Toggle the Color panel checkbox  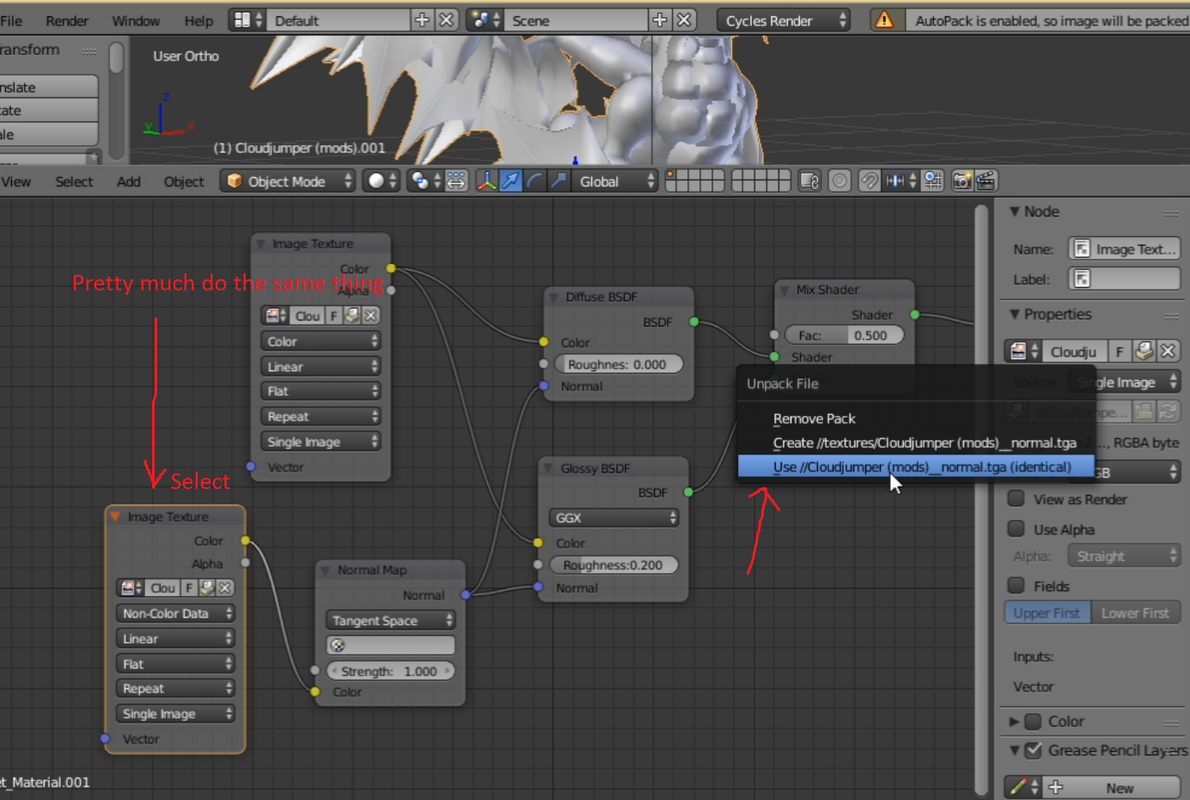(x=1033, y=721)
